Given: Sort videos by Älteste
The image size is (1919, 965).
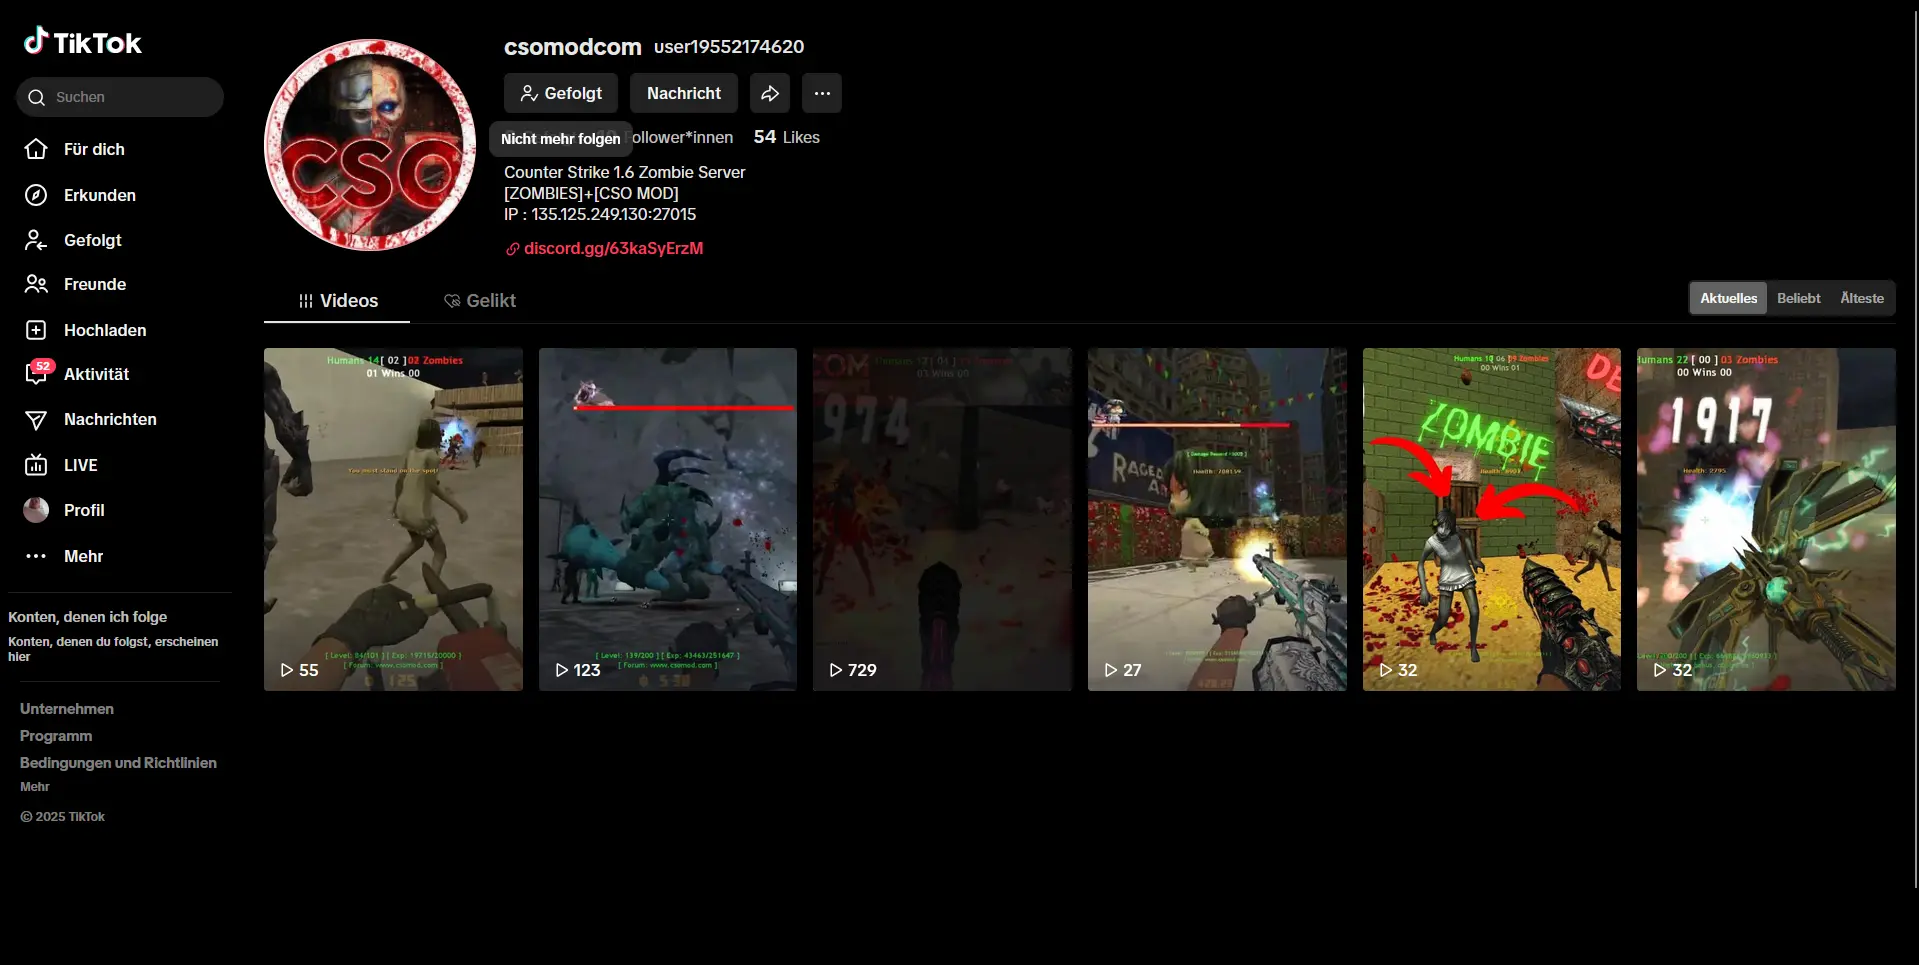Looking at the screenshot, I should [x=1861, y=298].
